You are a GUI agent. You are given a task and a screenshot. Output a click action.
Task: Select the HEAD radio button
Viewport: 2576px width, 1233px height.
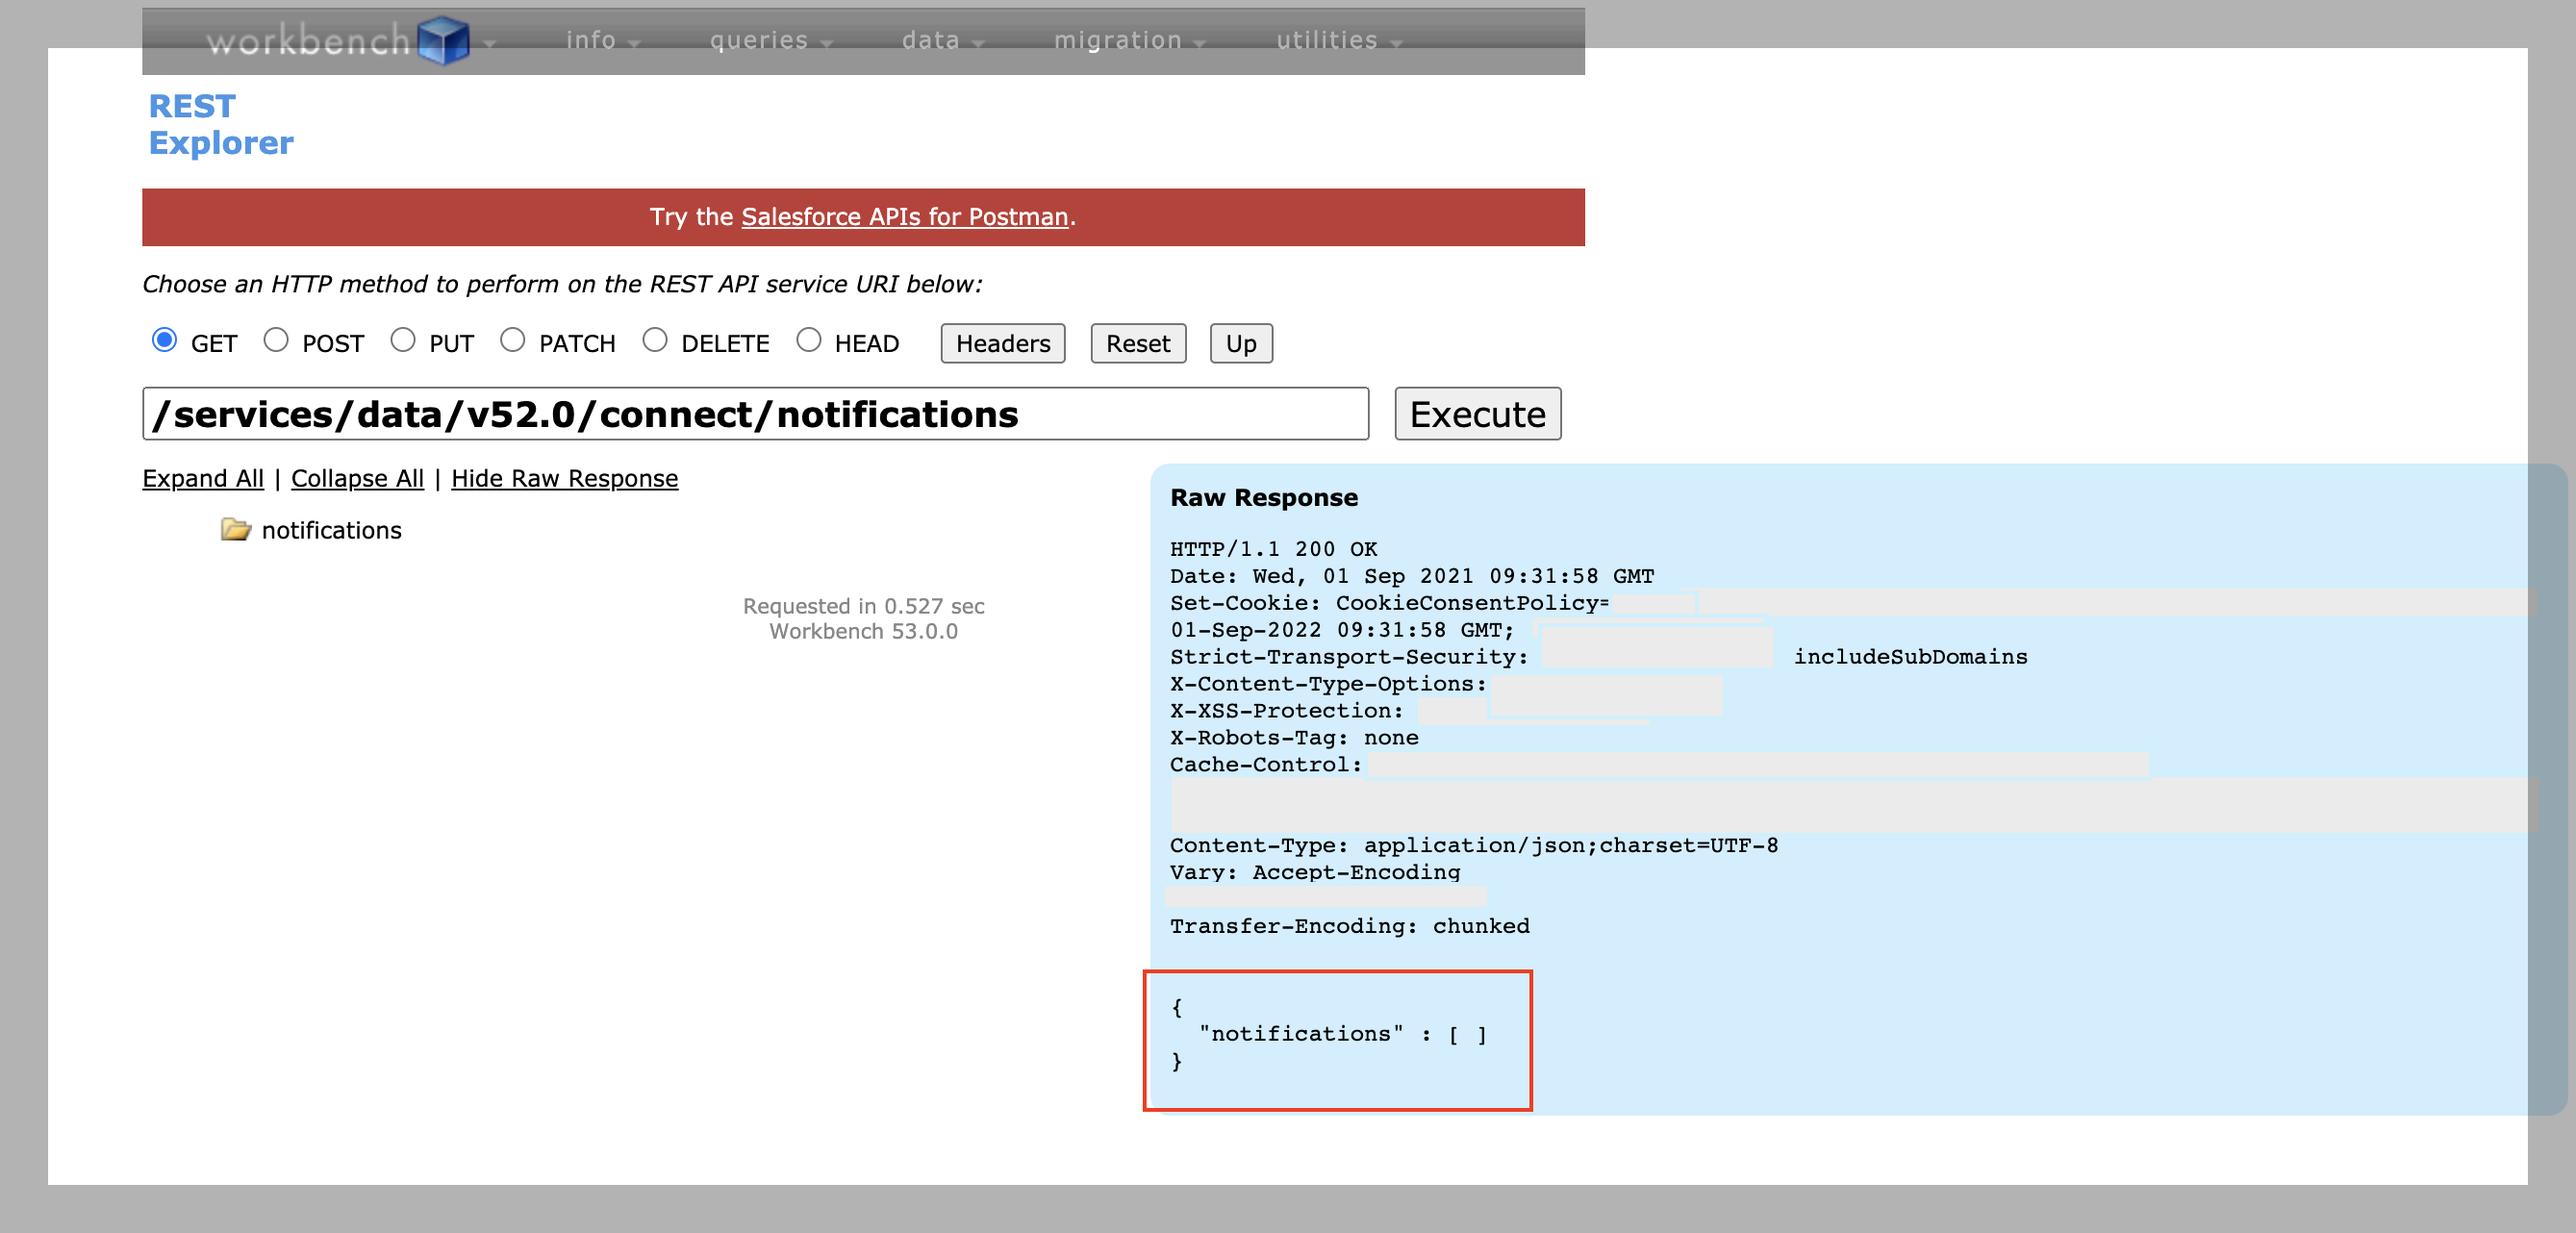pyautogui.click(x=809, y=340)
